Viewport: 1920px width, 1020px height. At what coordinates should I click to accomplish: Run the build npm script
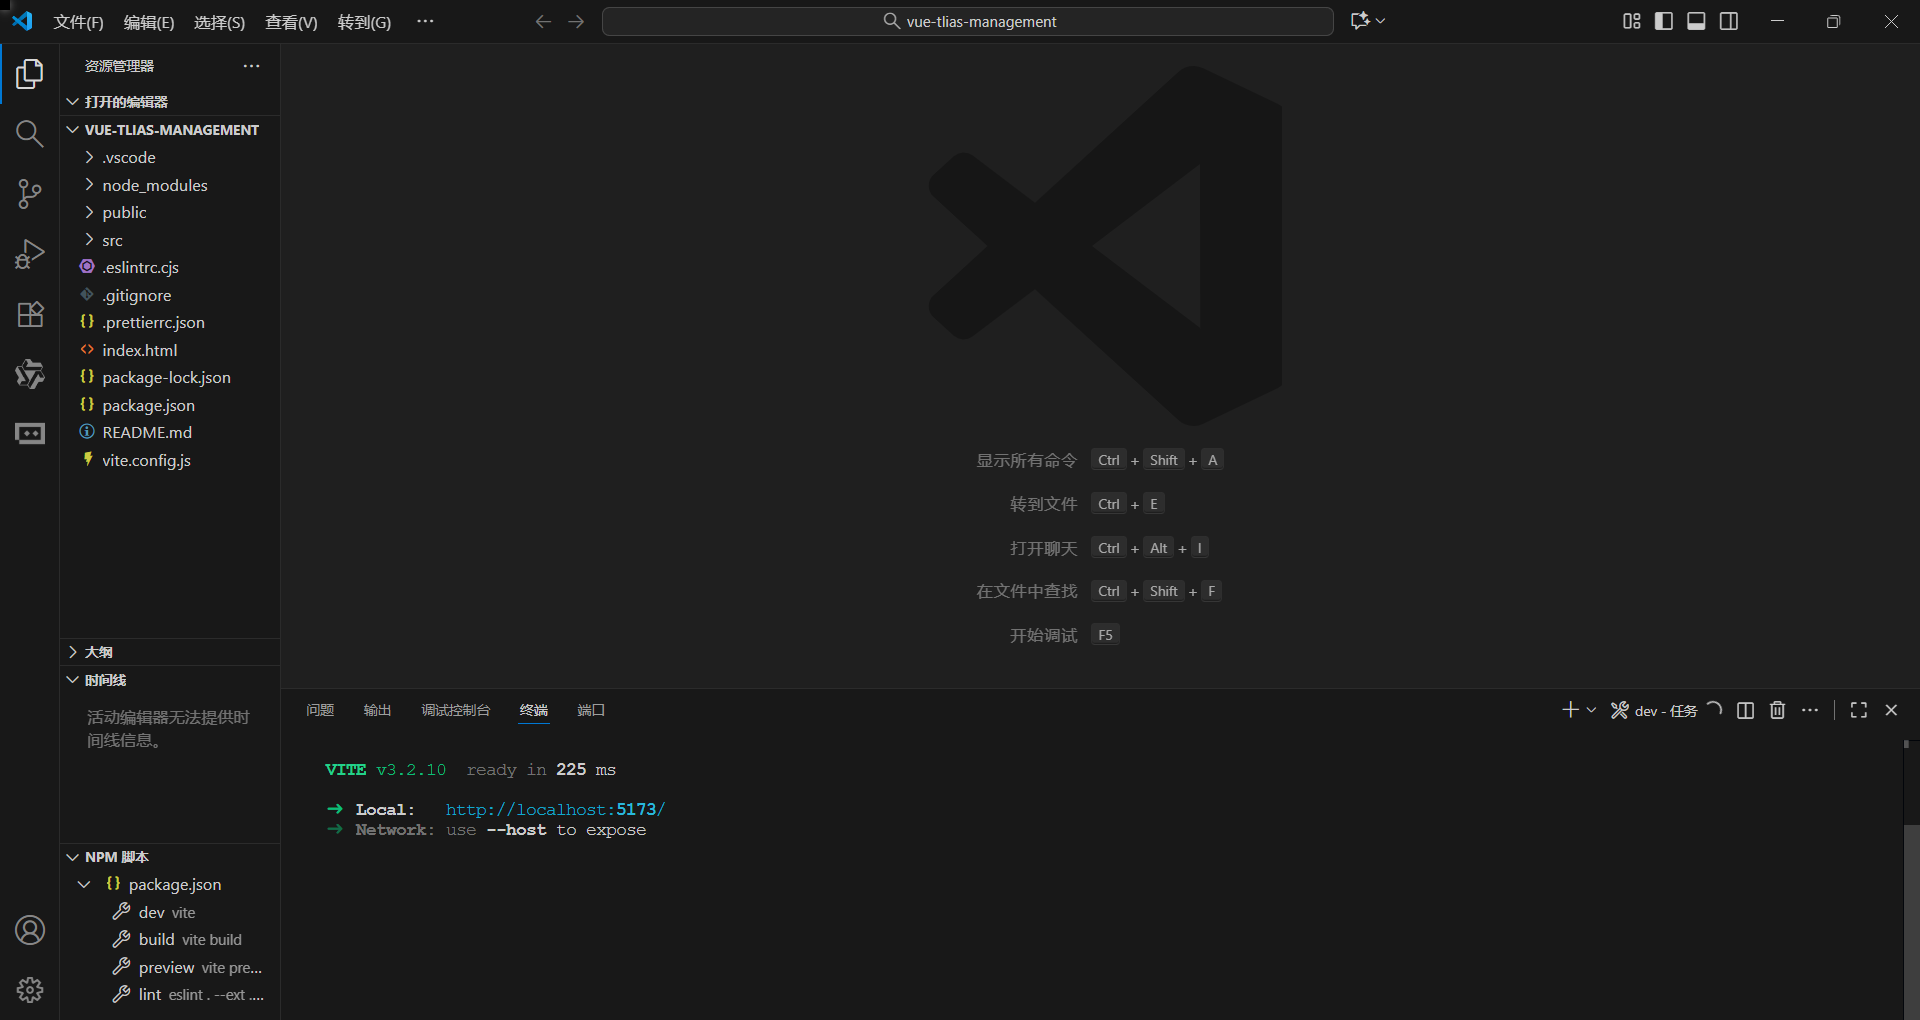tap(171, 940)
